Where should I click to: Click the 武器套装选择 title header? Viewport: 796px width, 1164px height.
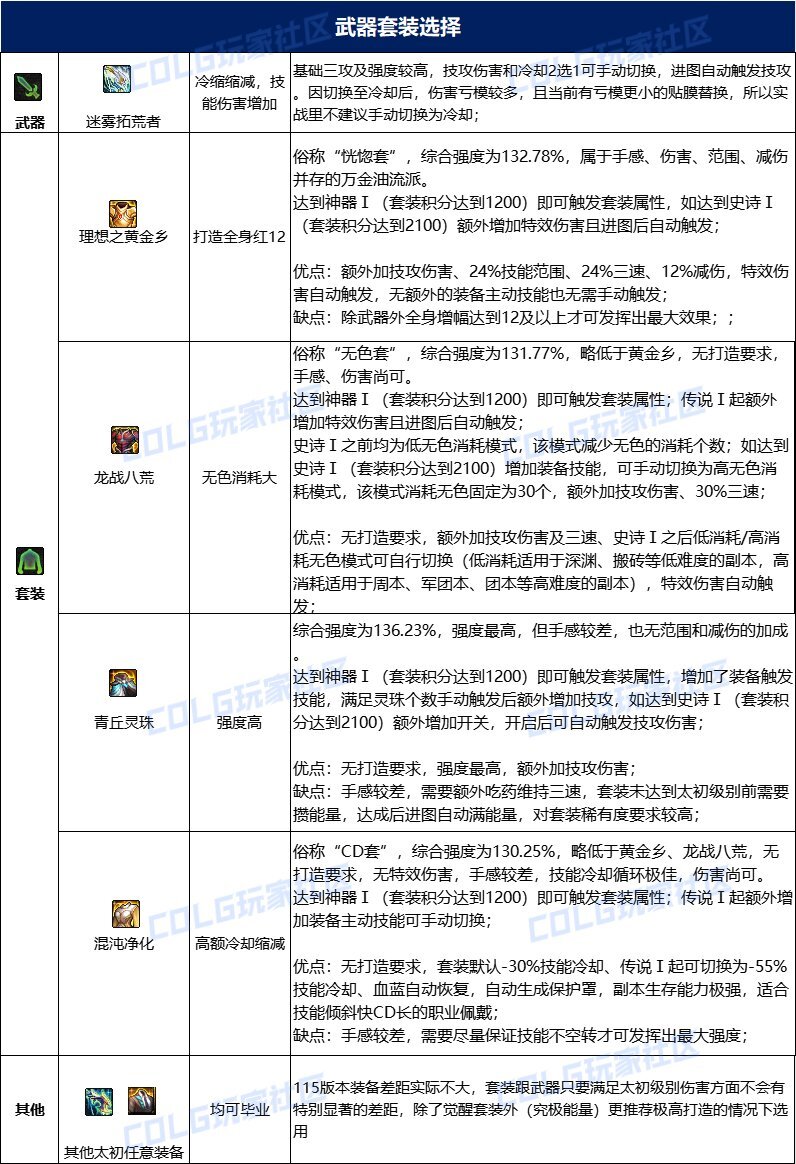[x=398, y=27]
